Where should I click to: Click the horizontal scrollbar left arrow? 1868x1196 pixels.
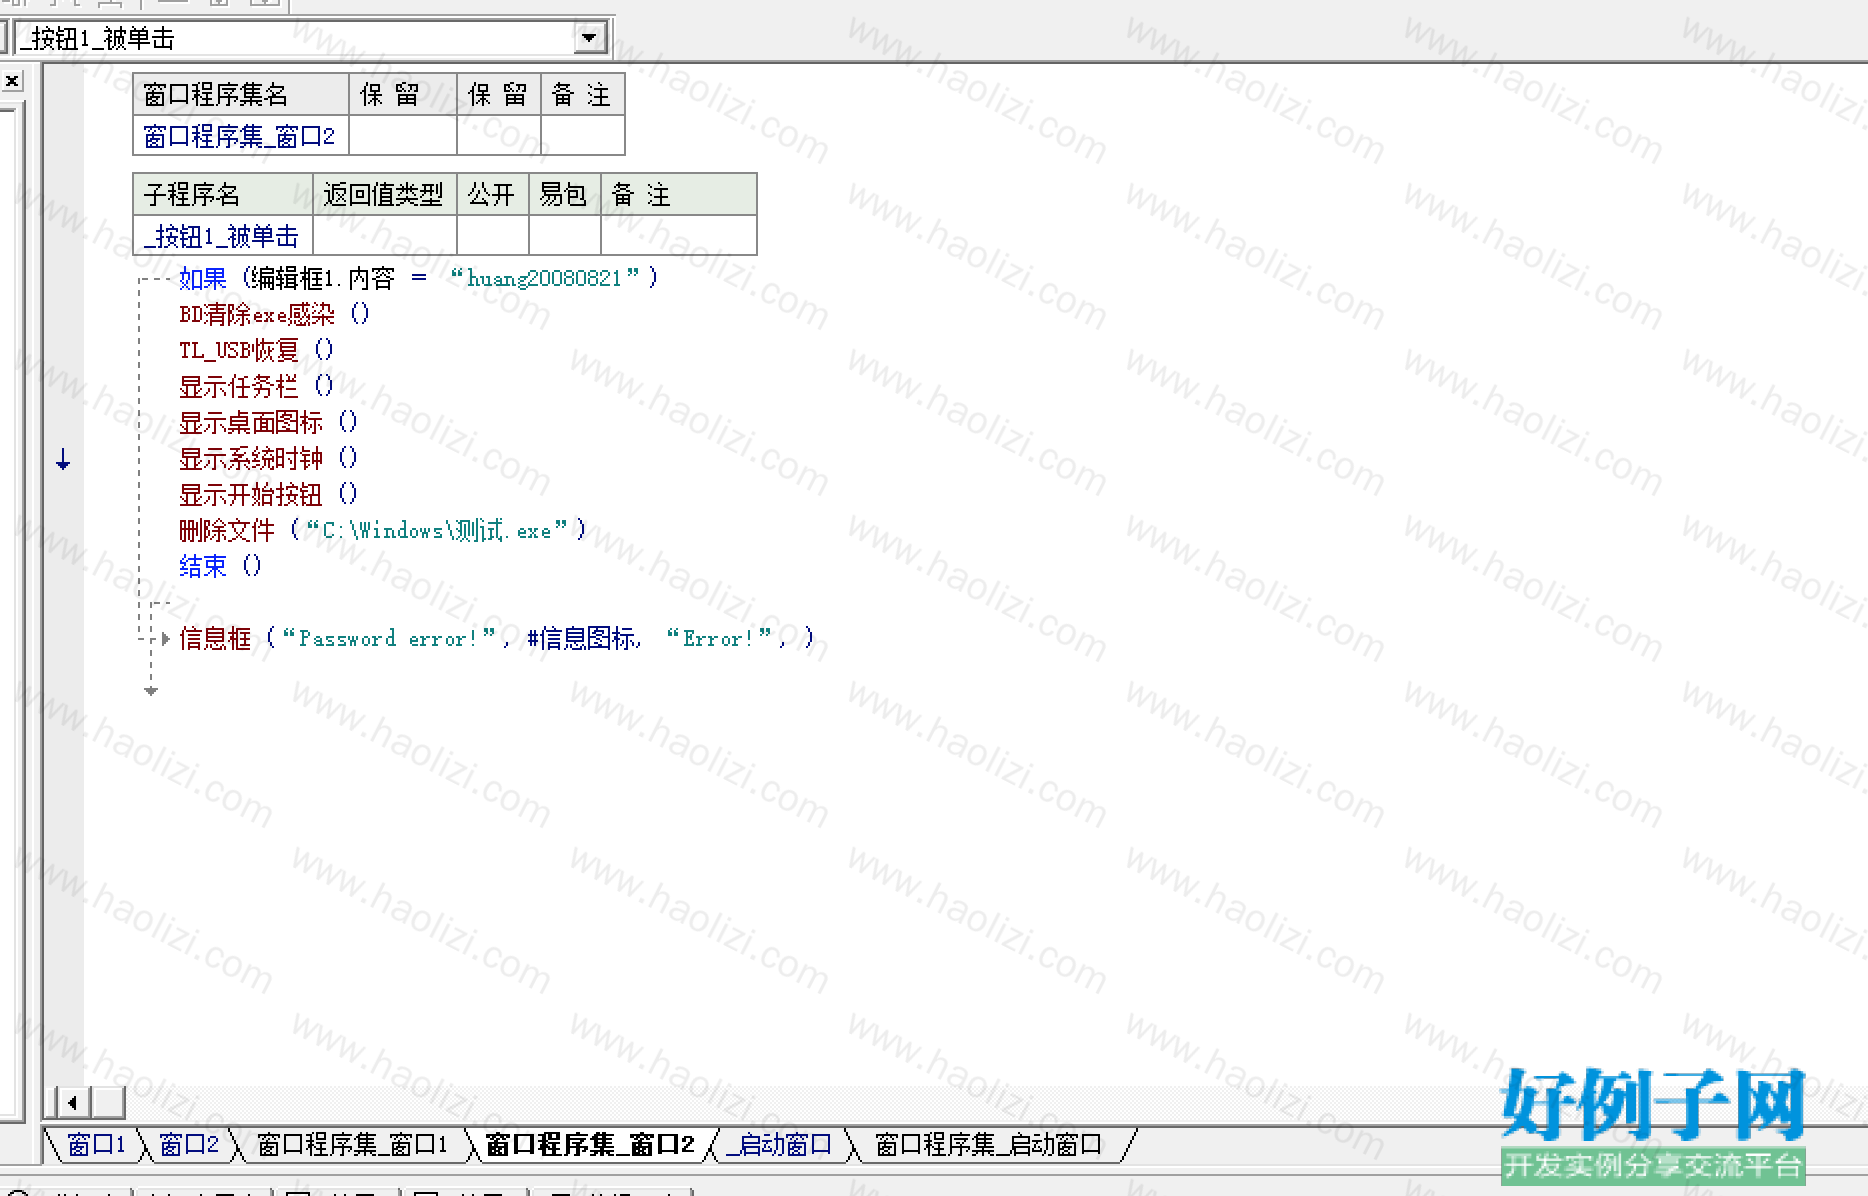[72, 1103]
